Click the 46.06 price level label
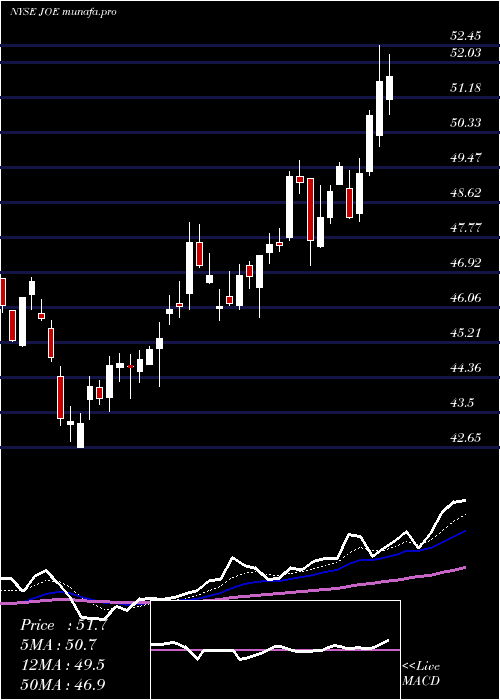500x700 pixels. point(466,297)
